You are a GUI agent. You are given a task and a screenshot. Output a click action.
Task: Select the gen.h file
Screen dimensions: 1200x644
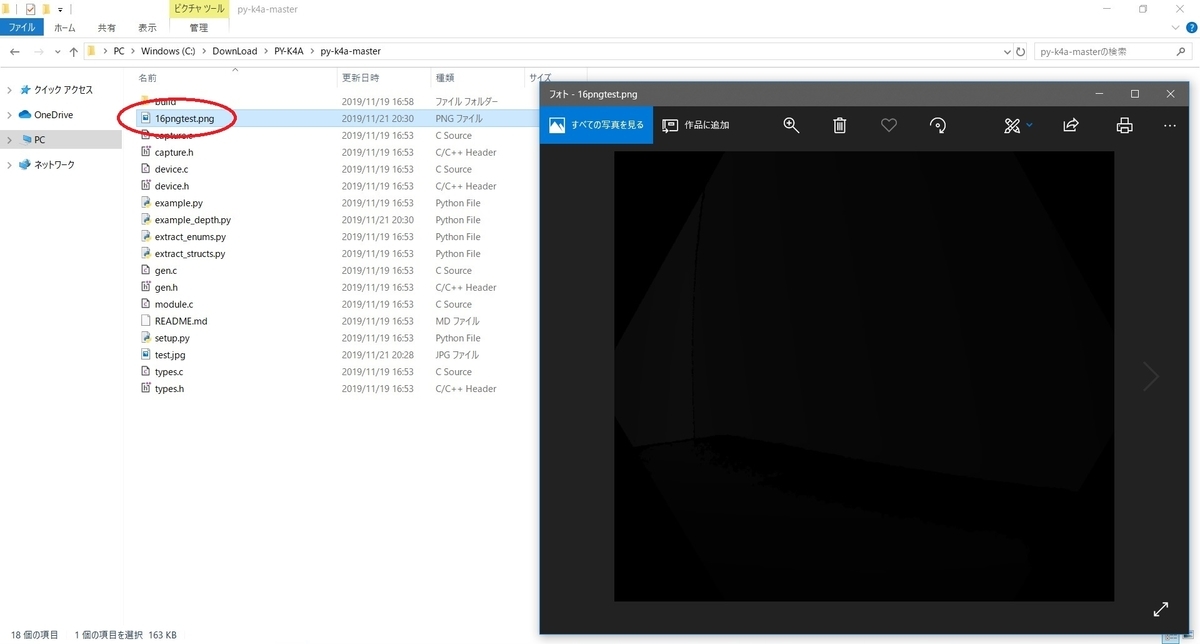[166, 288]
